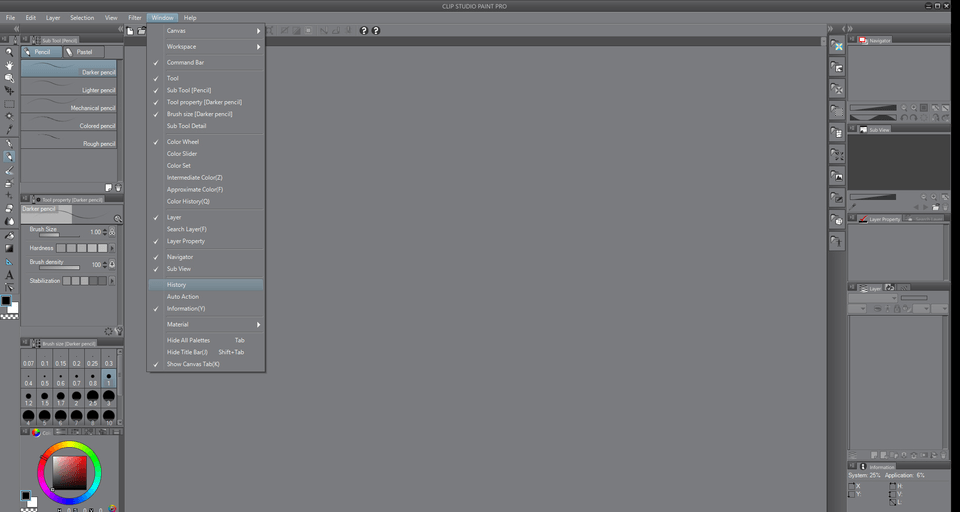Choose the Lighter pencil sub tool
The height and width of the screenshot is (512, 960).
click(69, 86)
